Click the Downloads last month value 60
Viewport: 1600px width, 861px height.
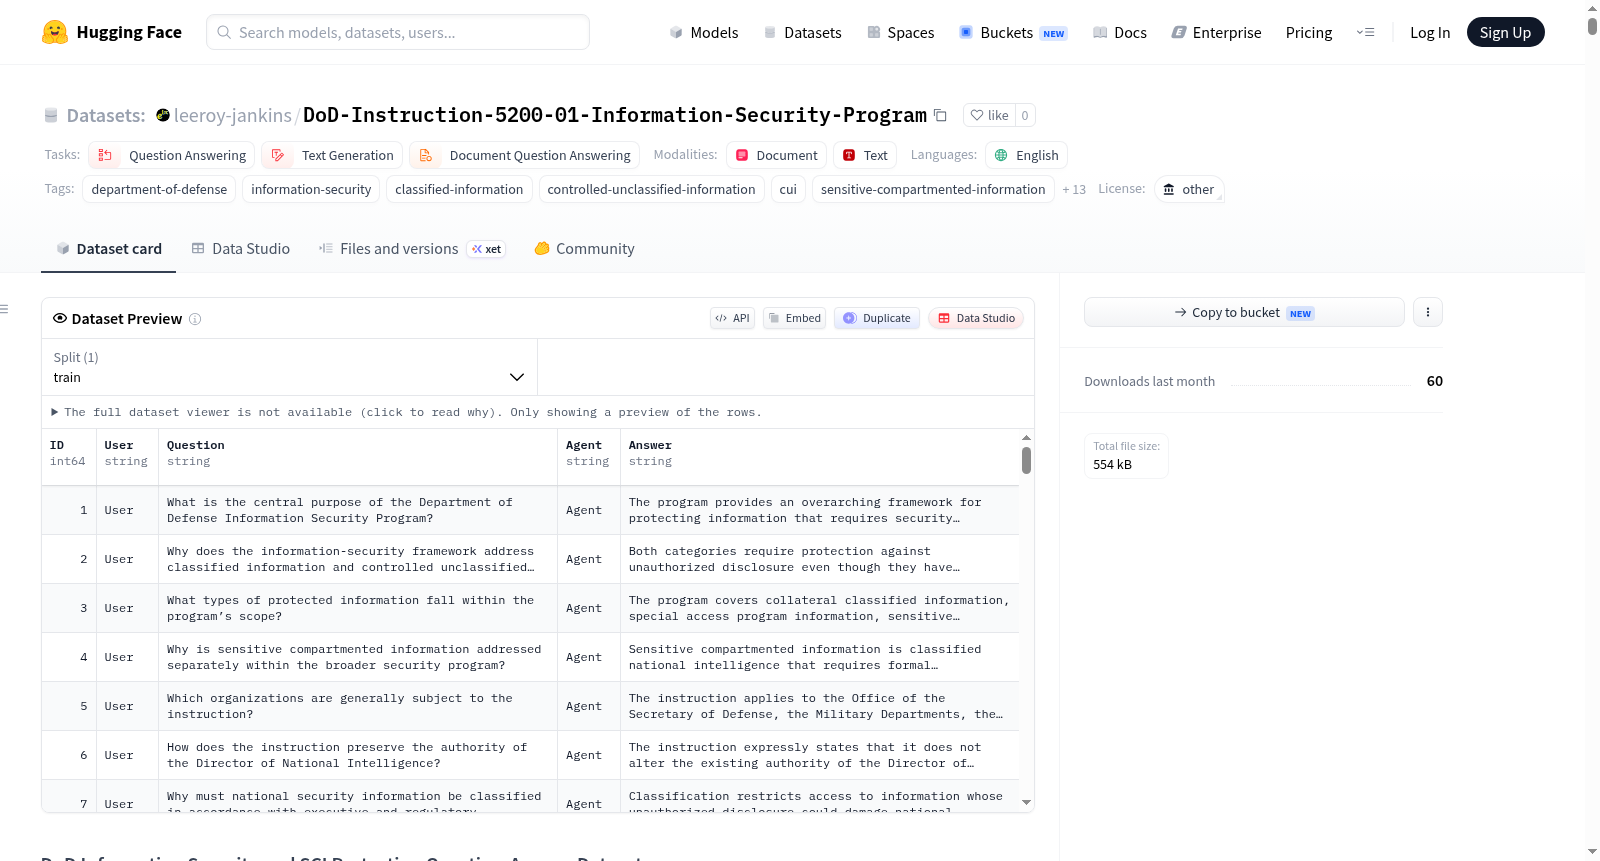point(1434,381)
